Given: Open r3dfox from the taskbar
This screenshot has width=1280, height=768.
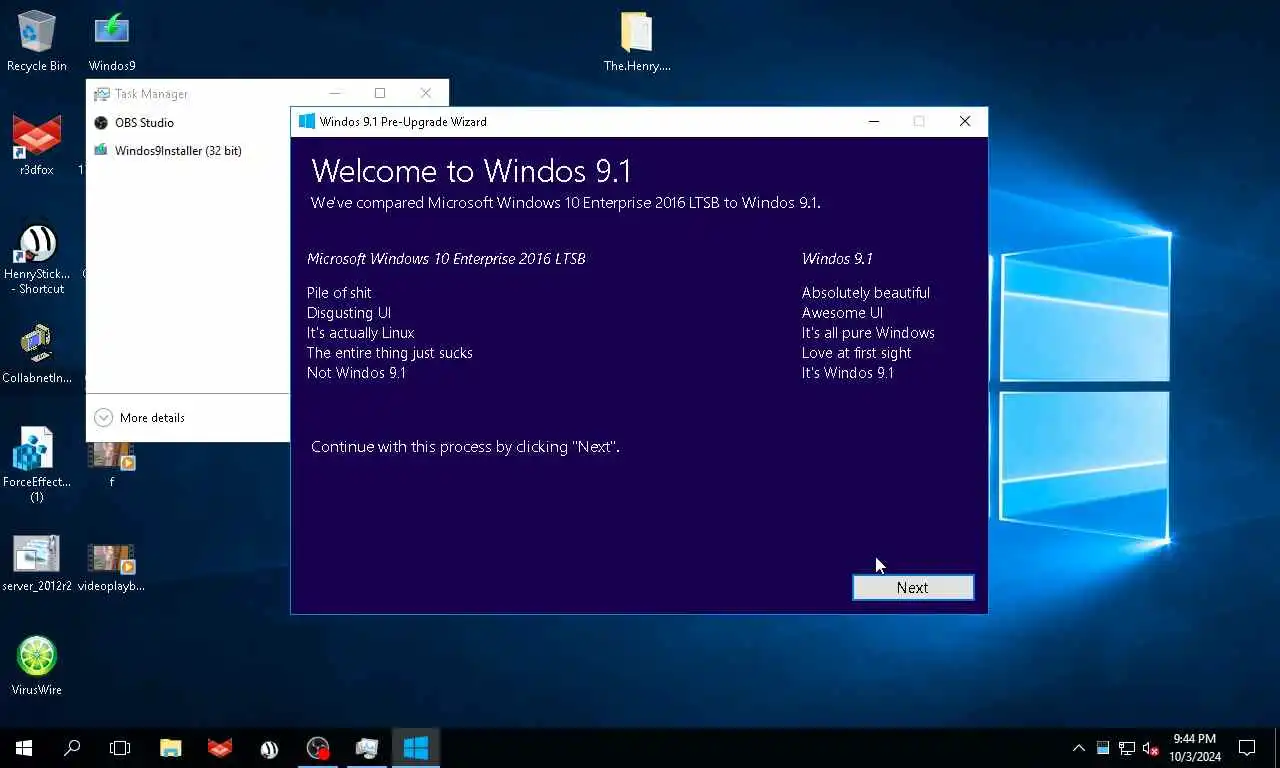Looking at the screenshot, I should pos(220,748).
